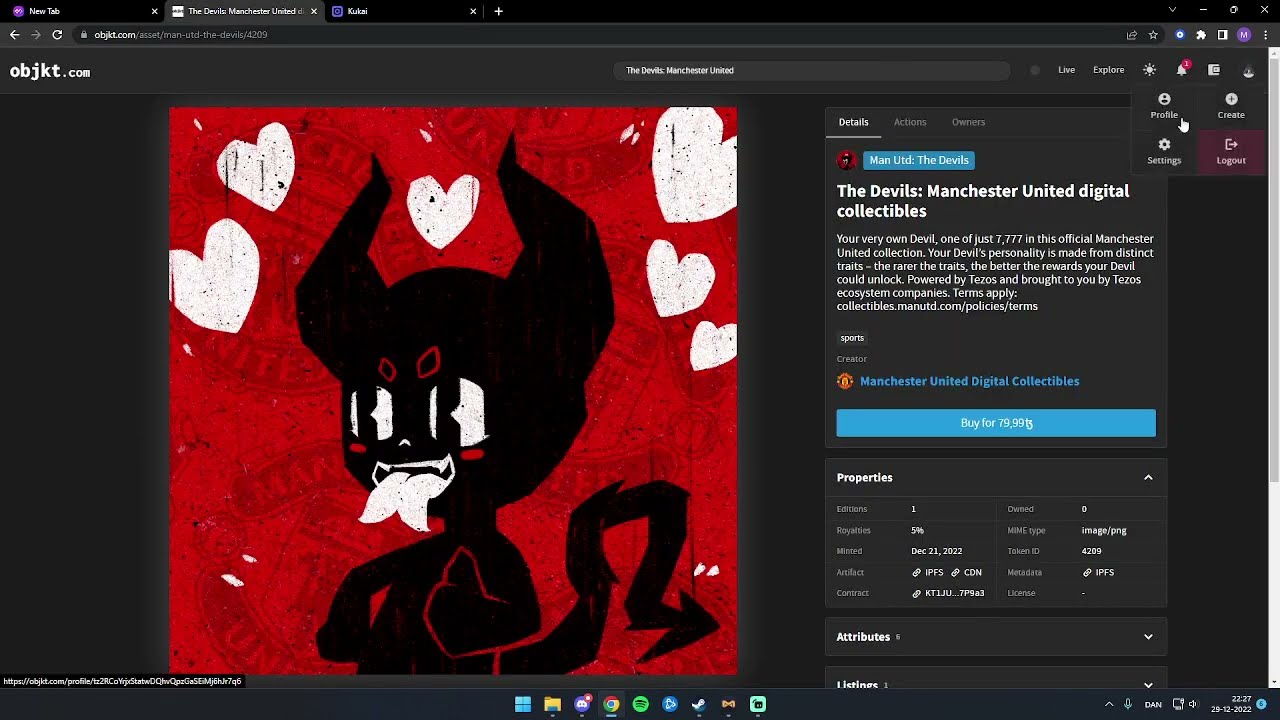Select Create in the account menu
1280x720 pixels.
[x=1231, y=106]
